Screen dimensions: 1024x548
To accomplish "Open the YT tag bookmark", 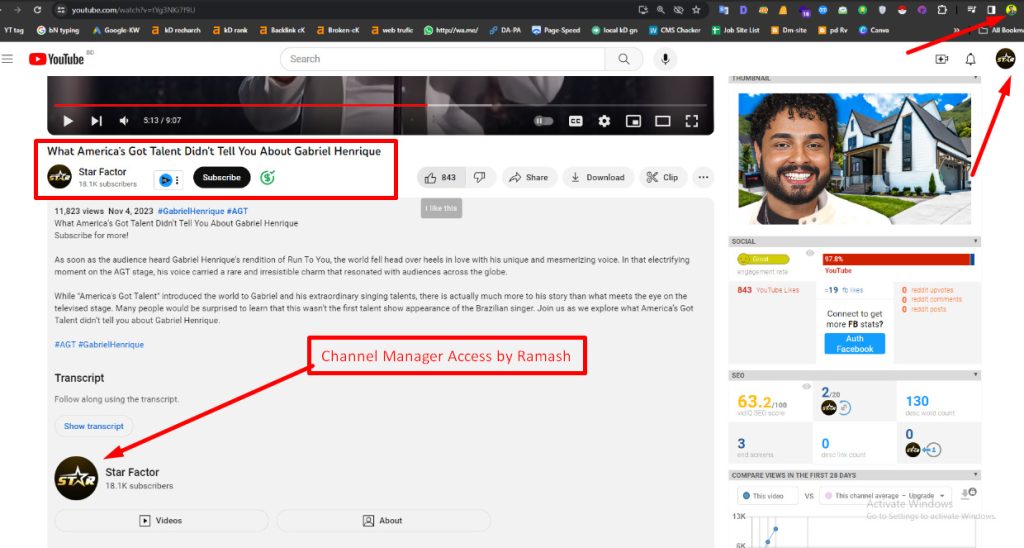I will click(14, 30).
